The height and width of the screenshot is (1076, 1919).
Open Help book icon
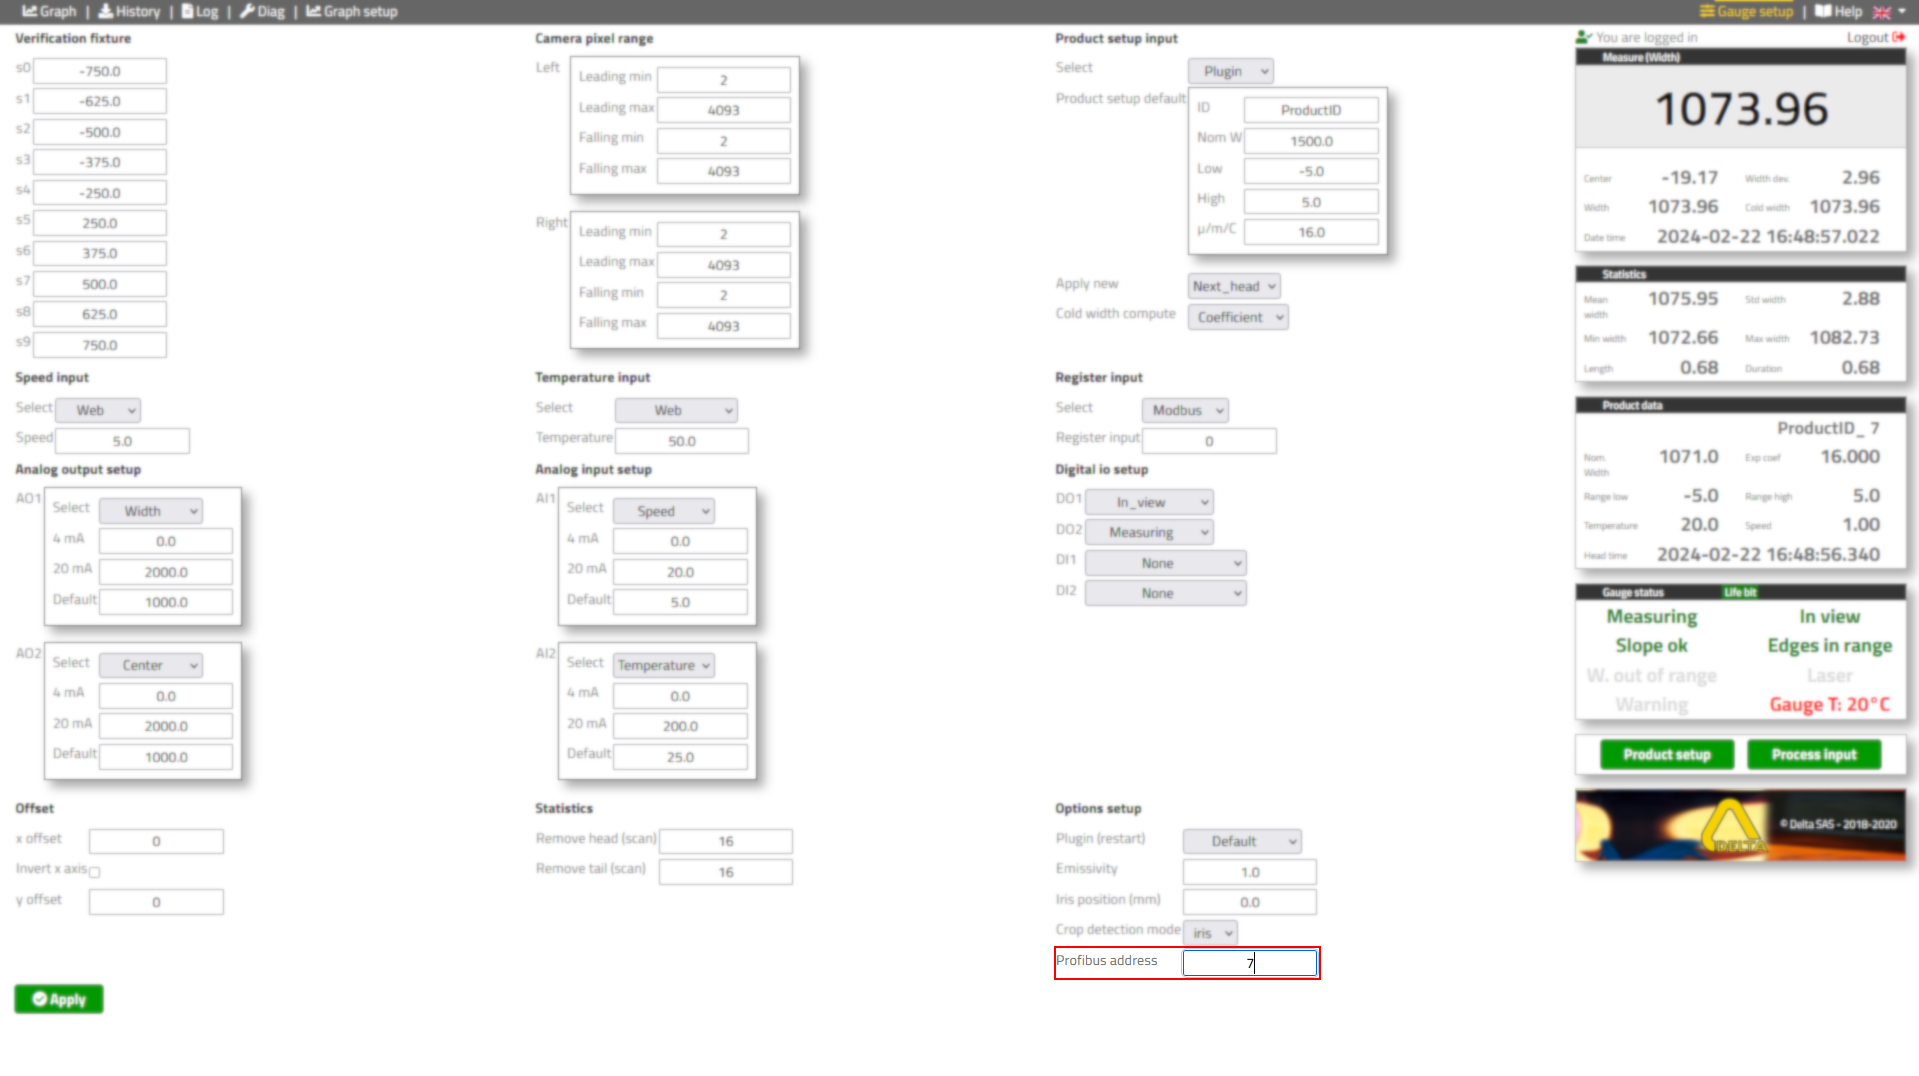coord(1823,11)
